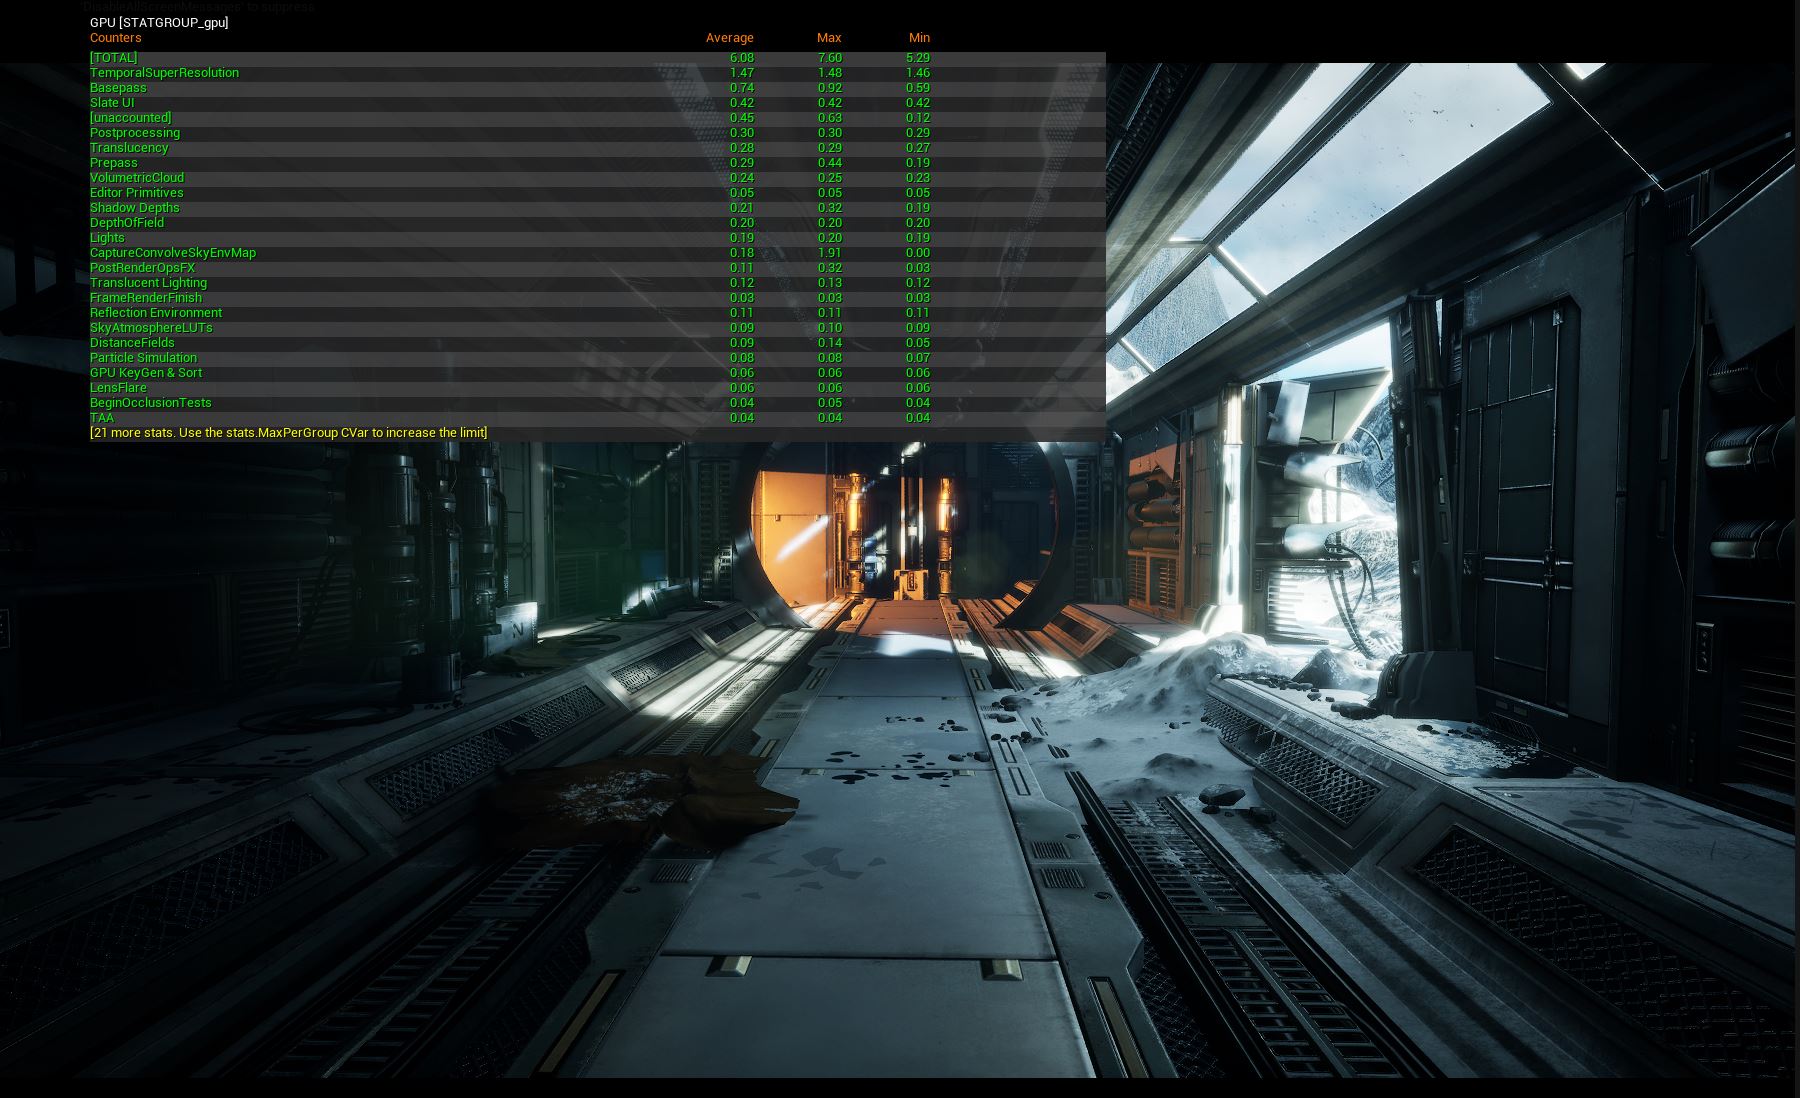Sort by the Average column header
Viewport: 1800px width, 1098px height.
tap(730, 37)
